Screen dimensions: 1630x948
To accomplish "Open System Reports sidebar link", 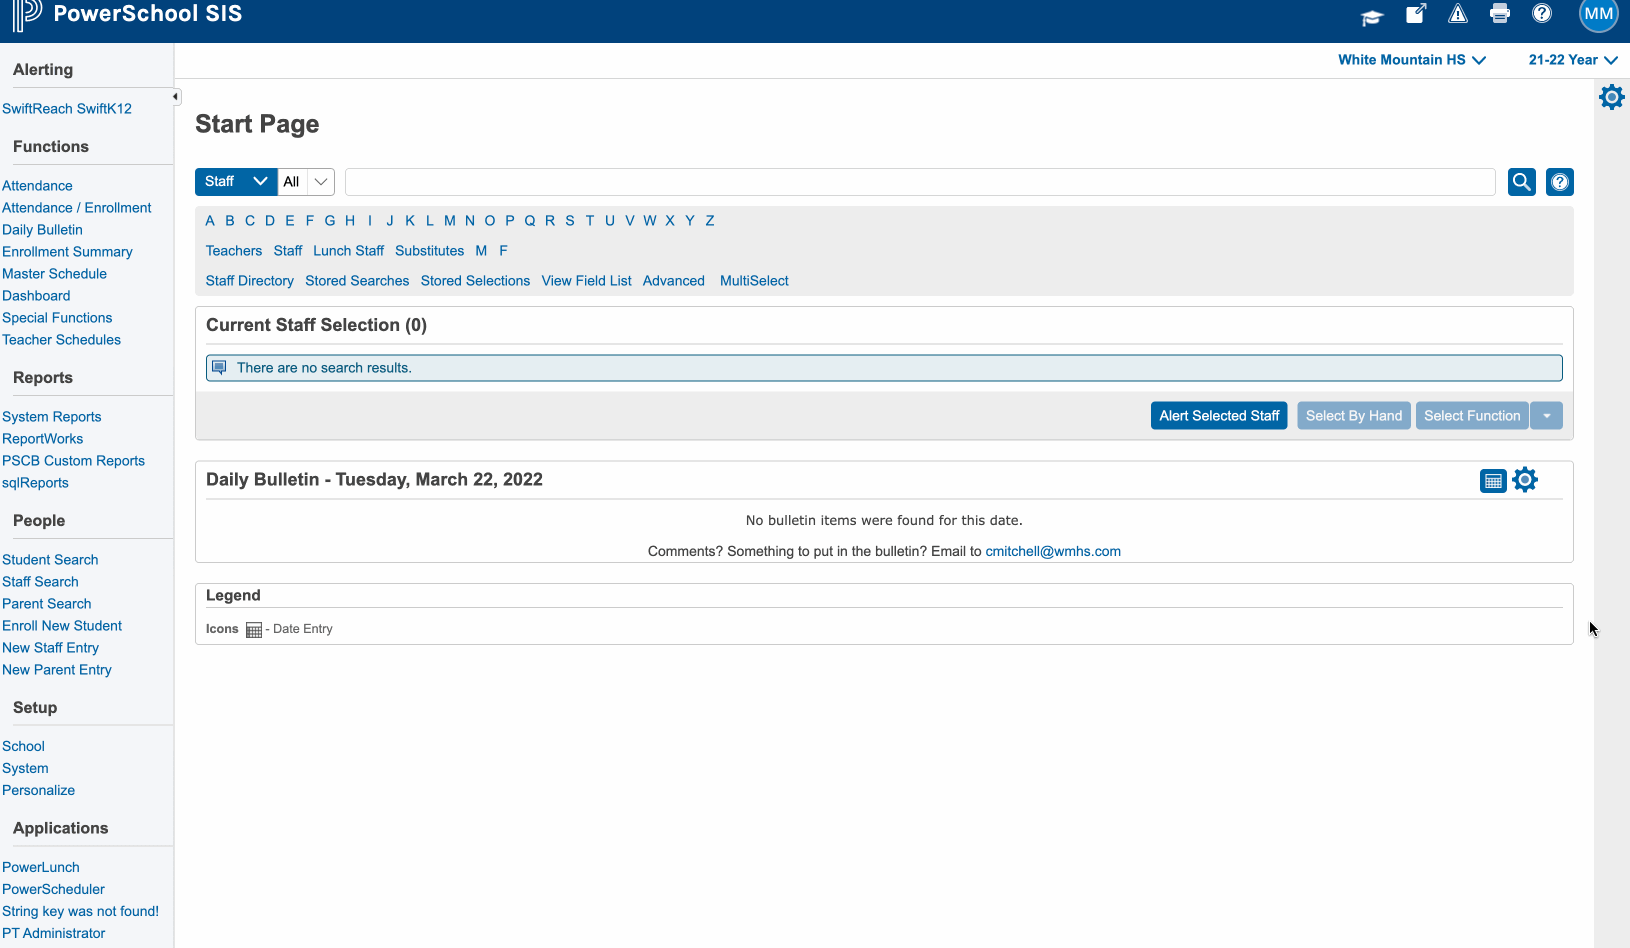I will coord(52,417).
